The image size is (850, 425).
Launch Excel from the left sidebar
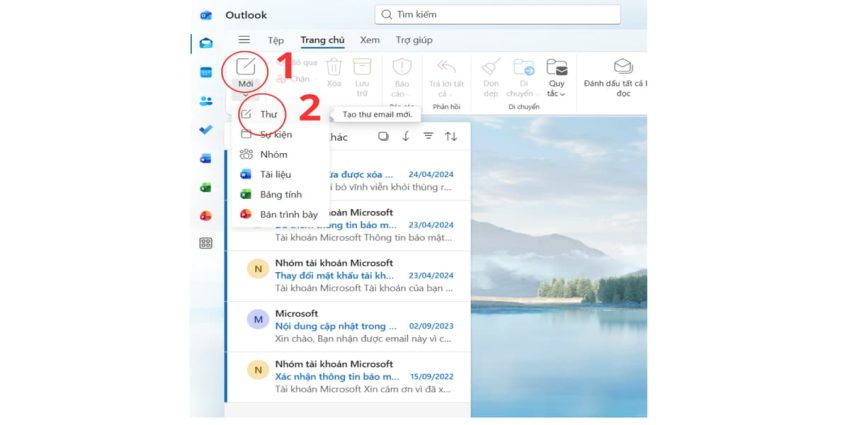[x=205, y=187]
